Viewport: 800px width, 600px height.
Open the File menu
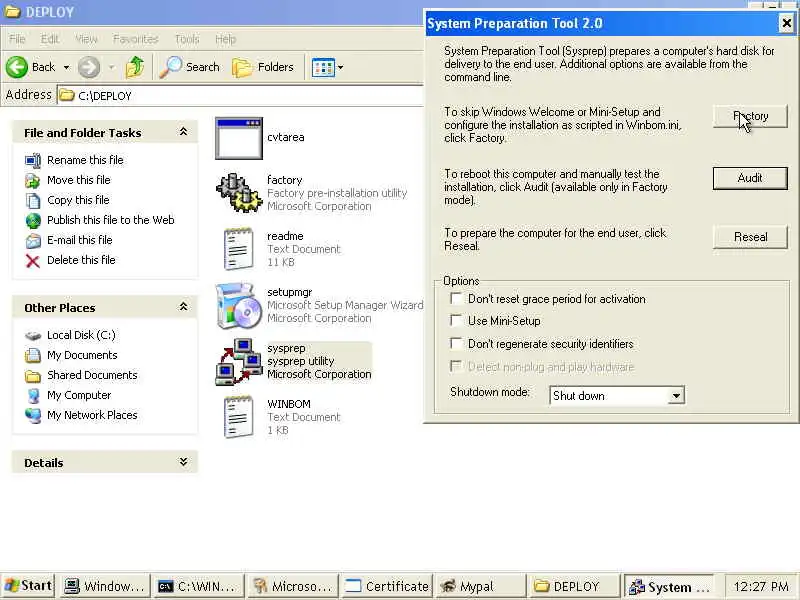17,39
